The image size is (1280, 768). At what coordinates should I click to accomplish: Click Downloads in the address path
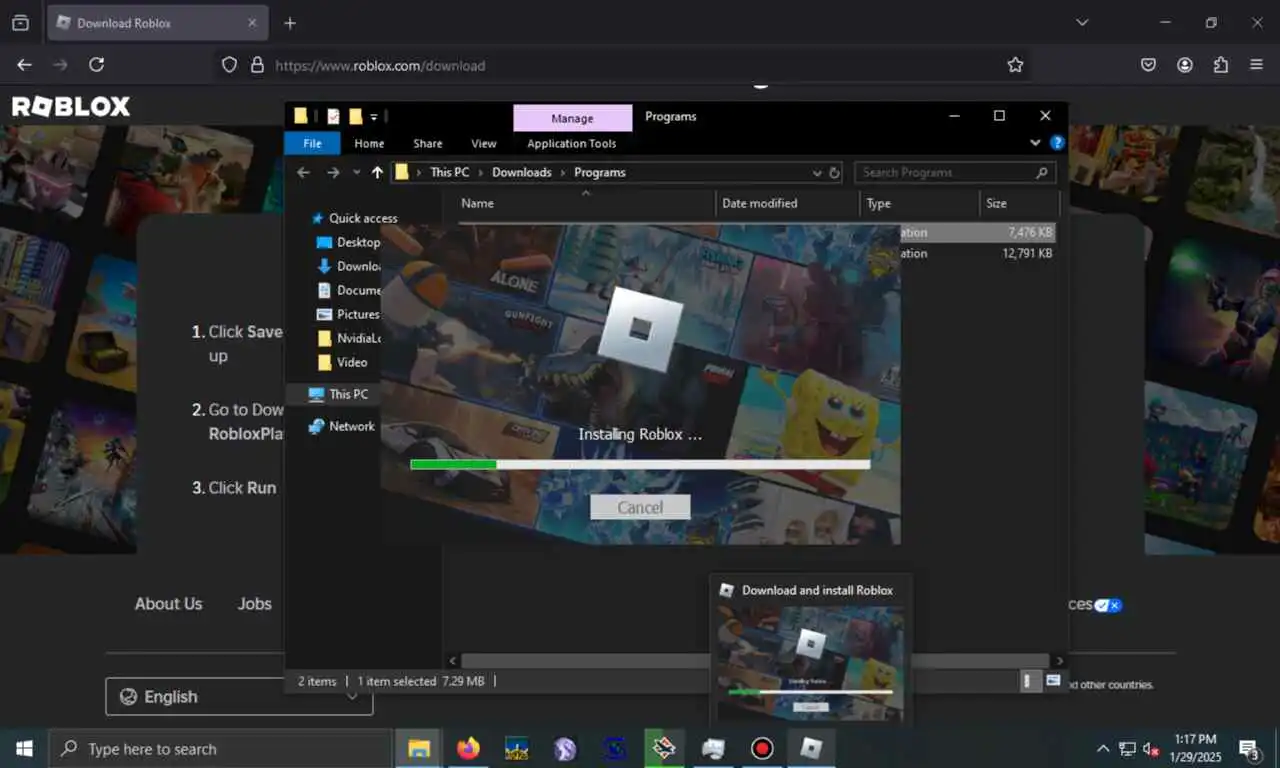521,172
